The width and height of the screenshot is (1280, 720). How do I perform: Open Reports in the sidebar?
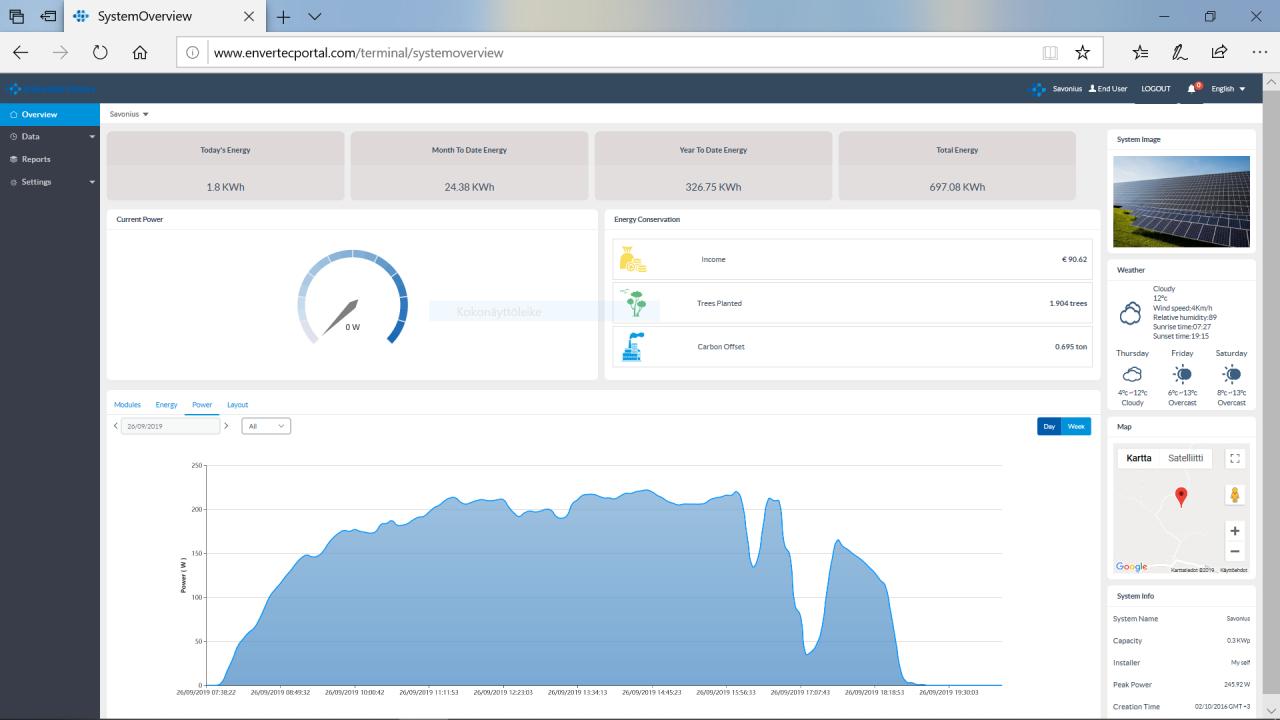point(50,159)
